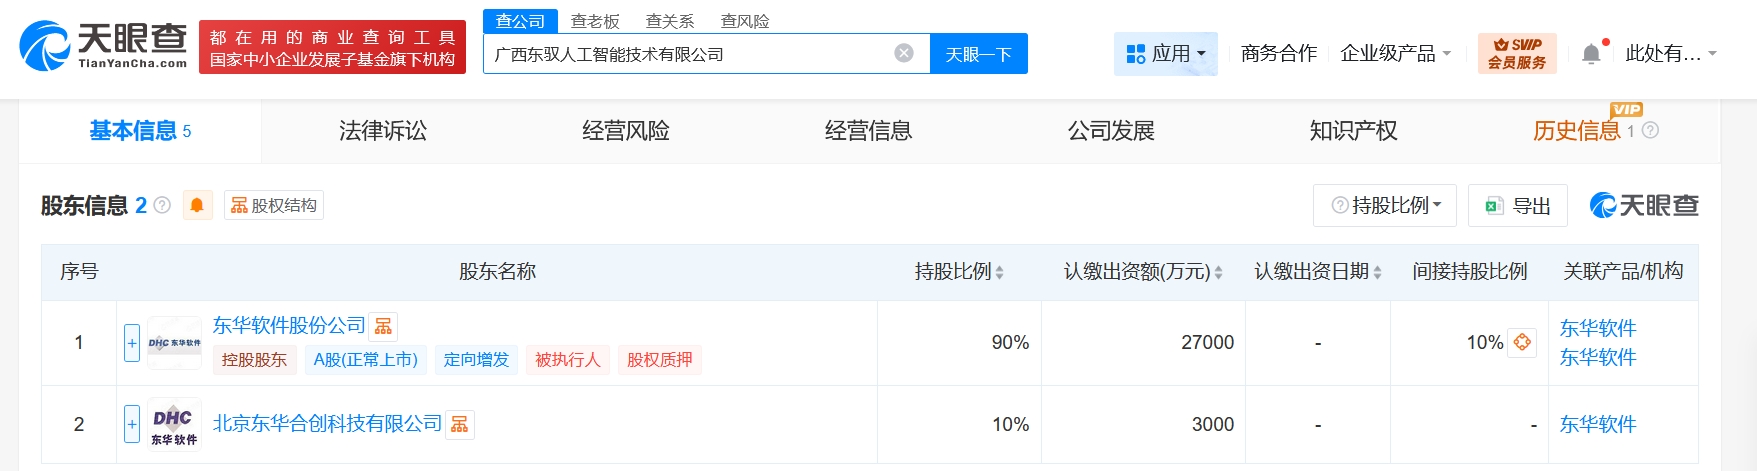
Task: Click indirect shareholding path icon next to 10%
Action: (x=1522, y=342)
